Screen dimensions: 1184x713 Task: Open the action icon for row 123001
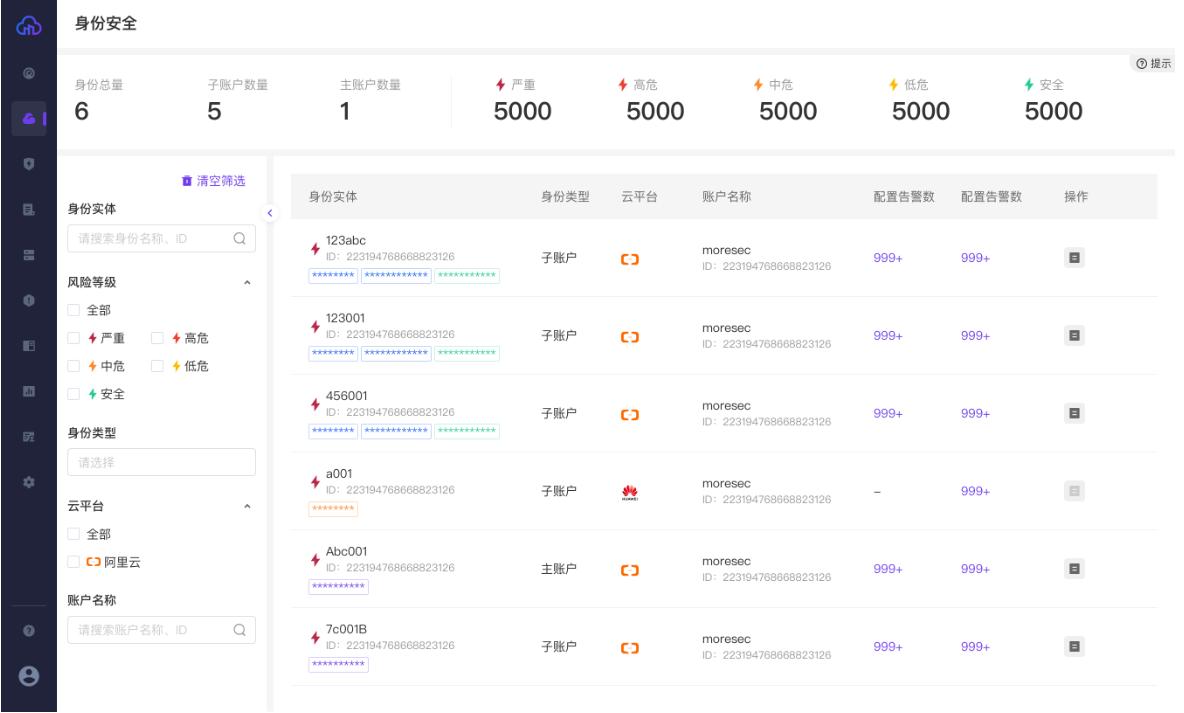click(1074, 335)
